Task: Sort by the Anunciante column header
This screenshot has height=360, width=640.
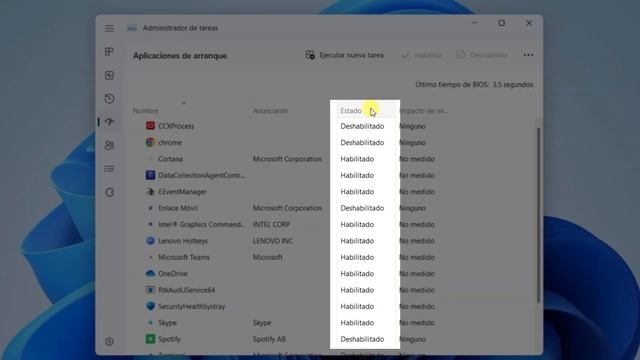Action: [270, 111]
